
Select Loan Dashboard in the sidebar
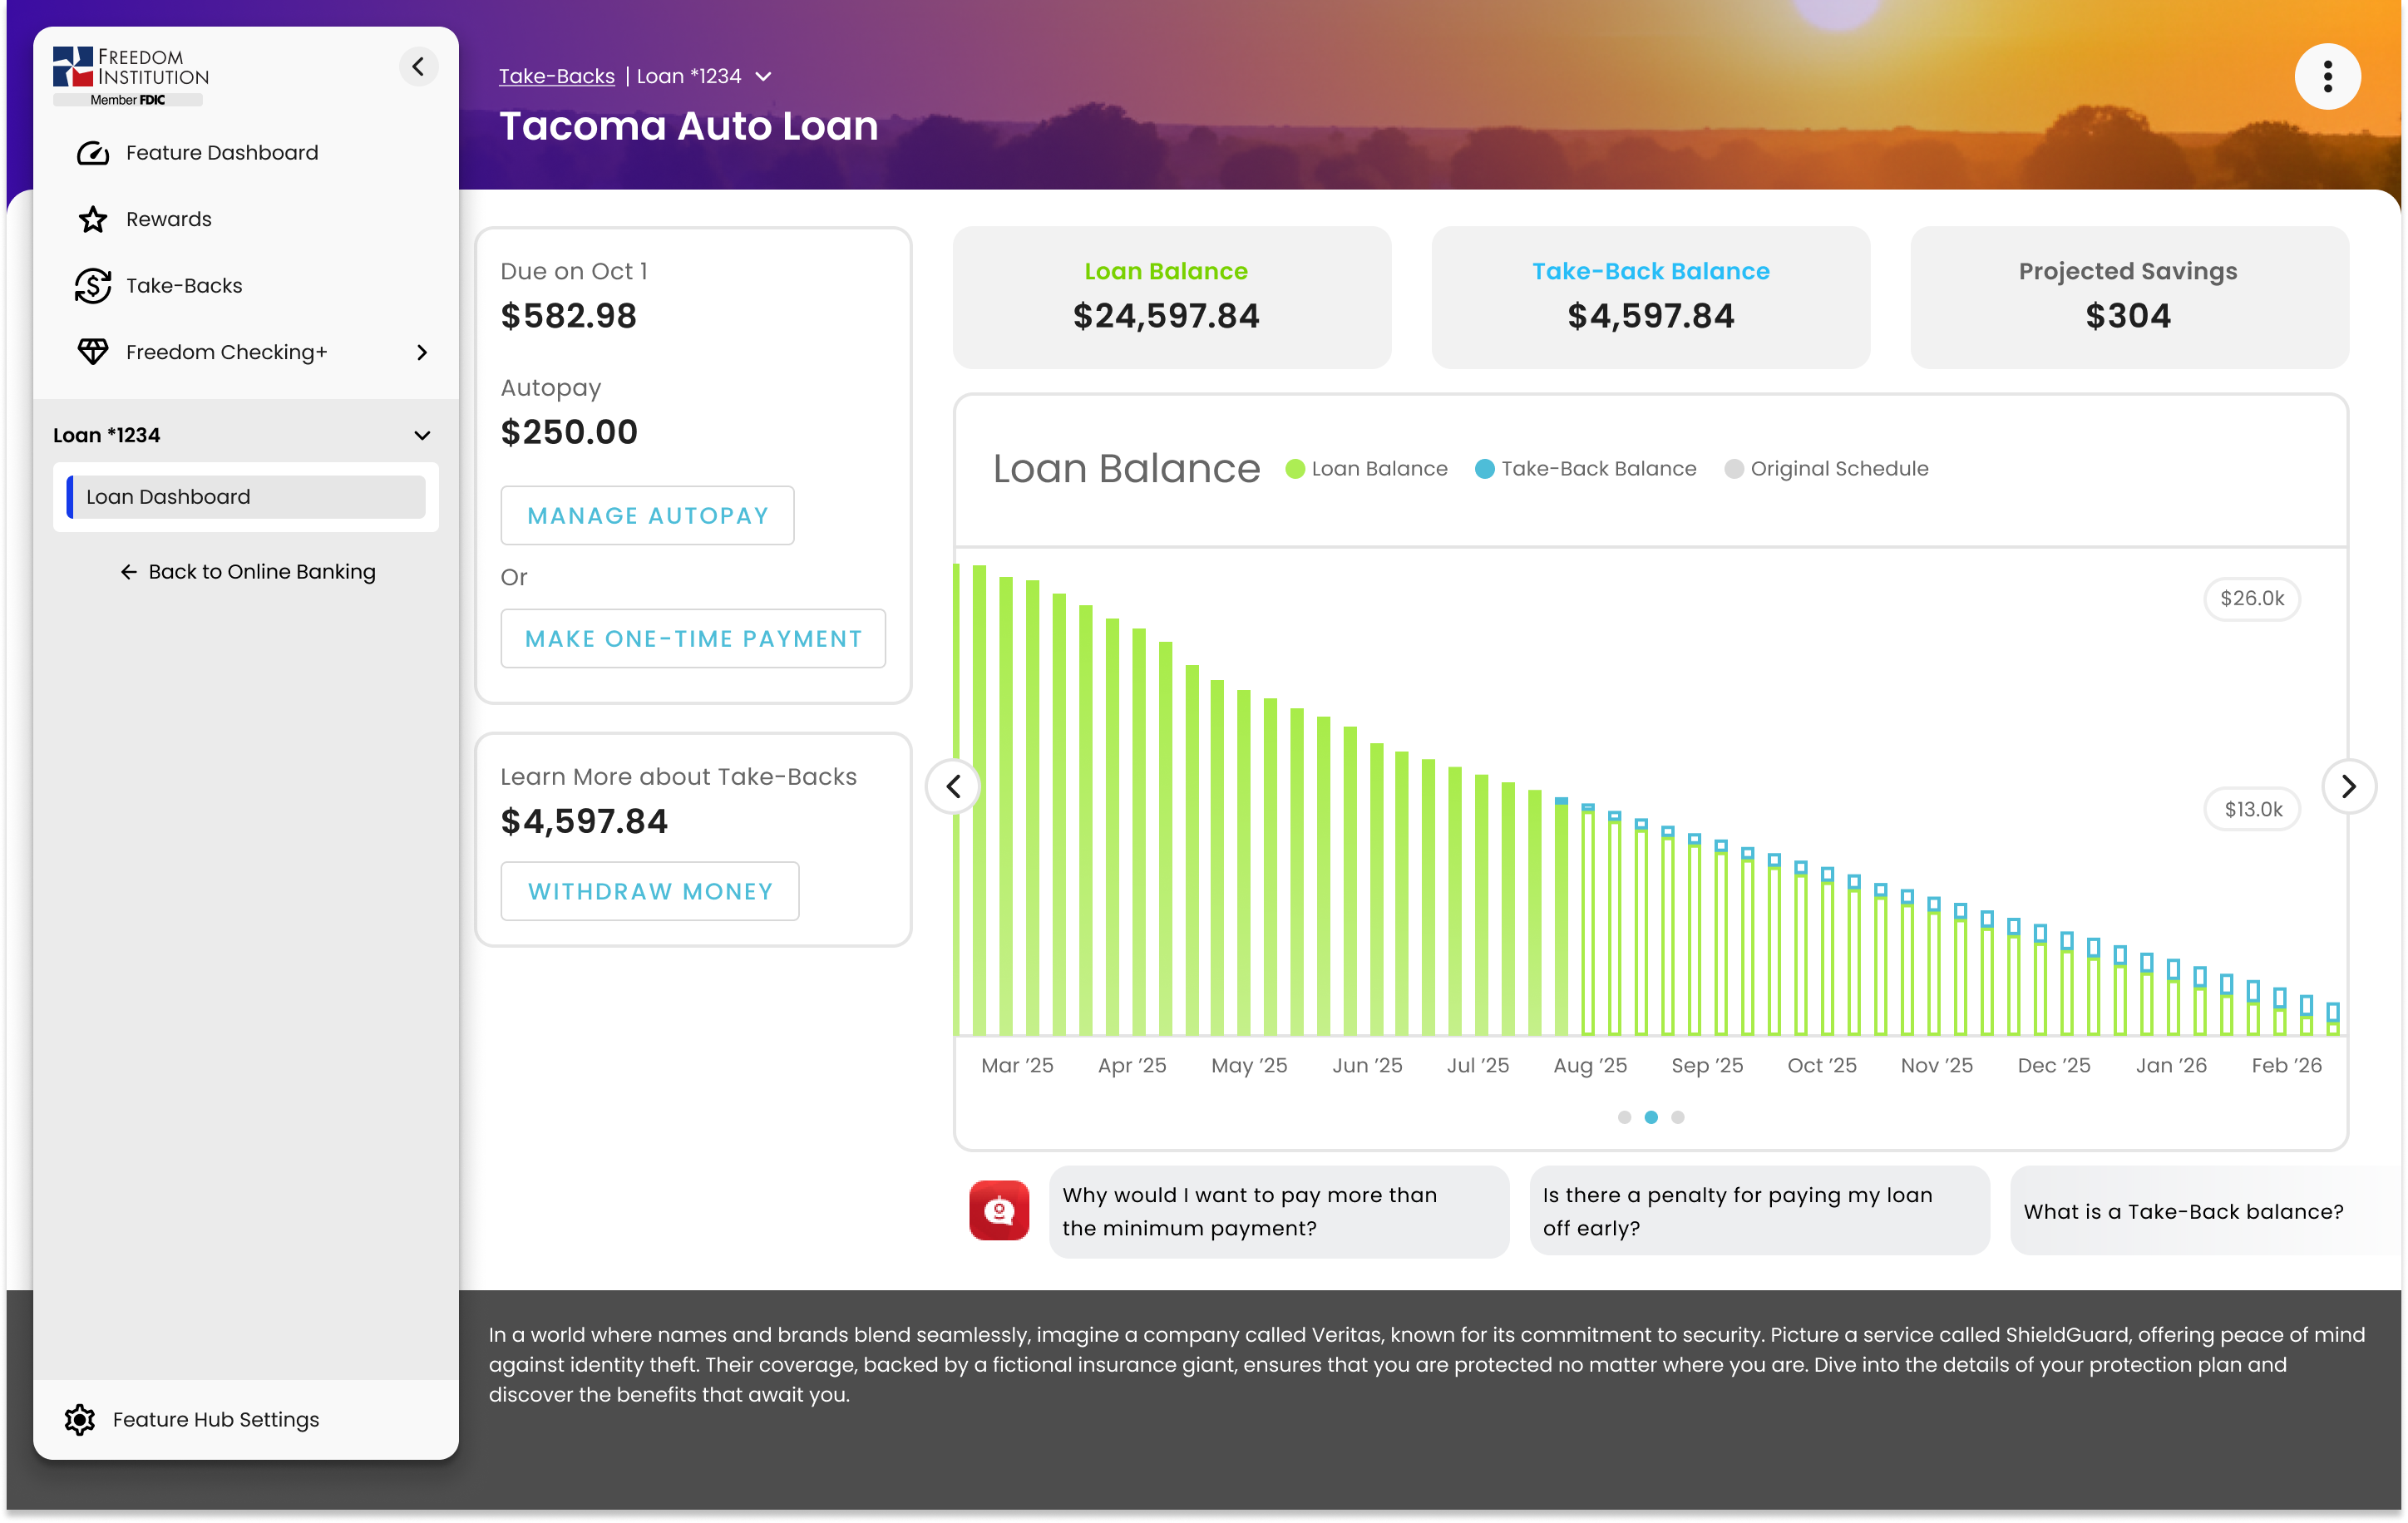point(246,497)
